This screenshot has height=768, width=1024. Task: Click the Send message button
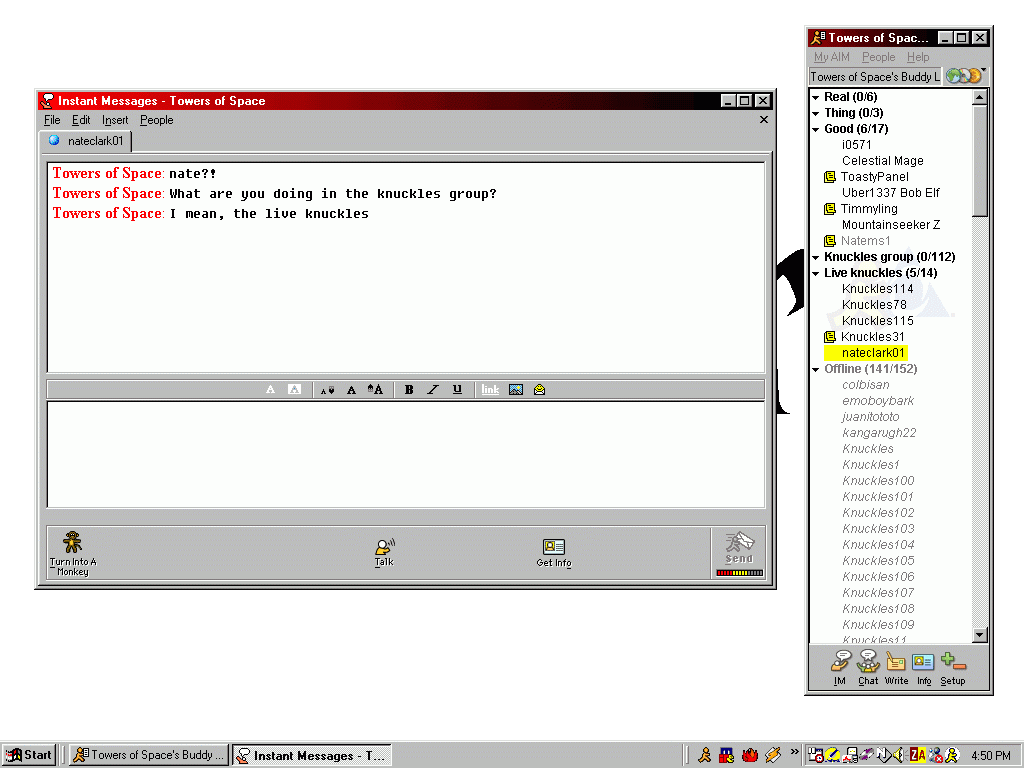click(x=739, y=552)
